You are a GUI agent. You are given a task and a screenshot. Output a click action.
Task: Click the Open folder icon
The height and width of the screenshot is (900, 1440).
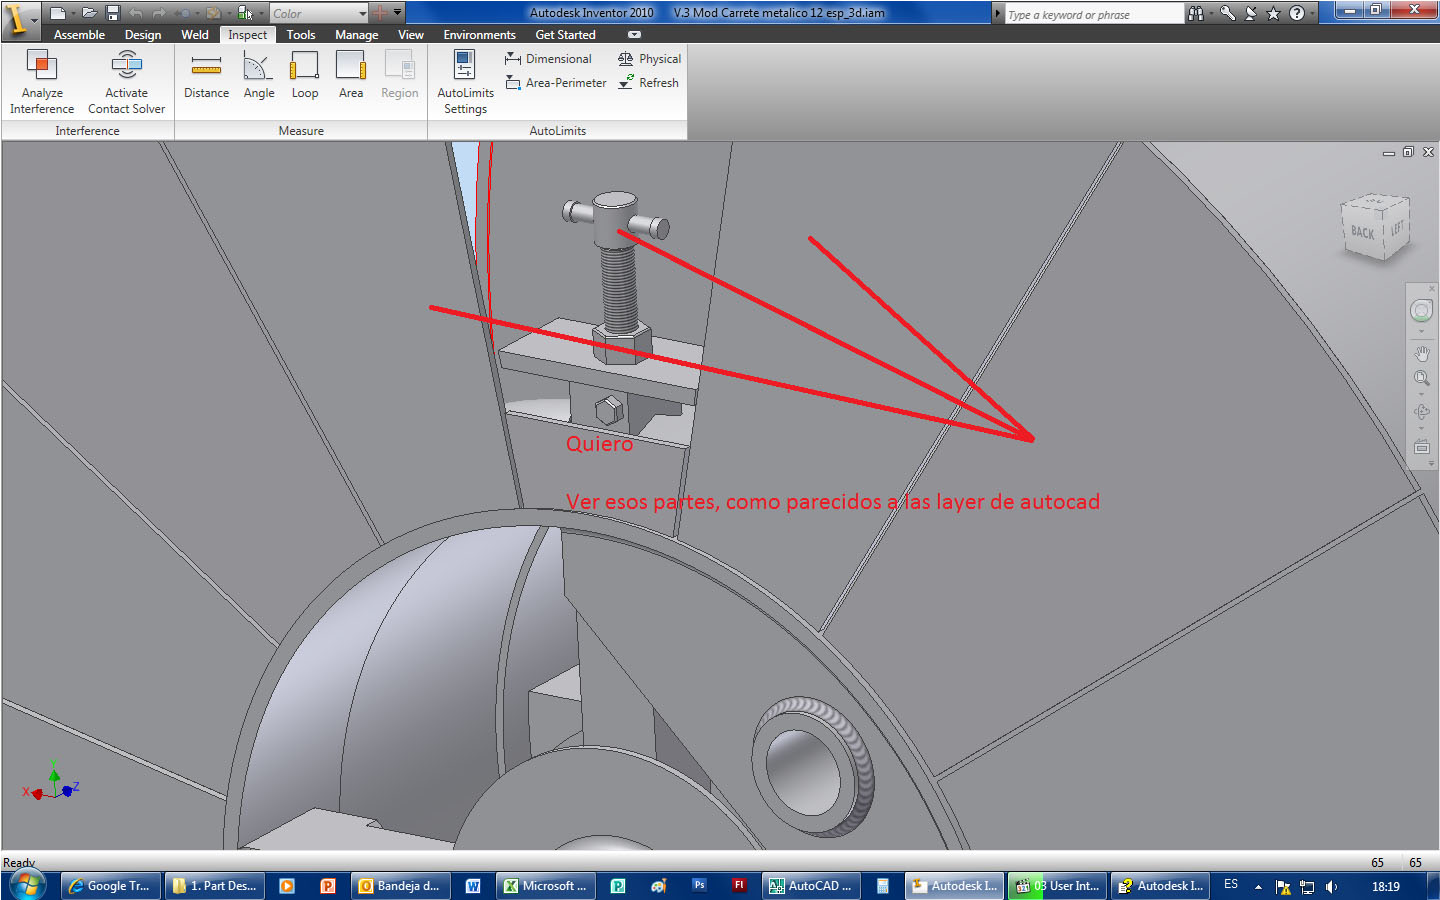click(89, 13)
